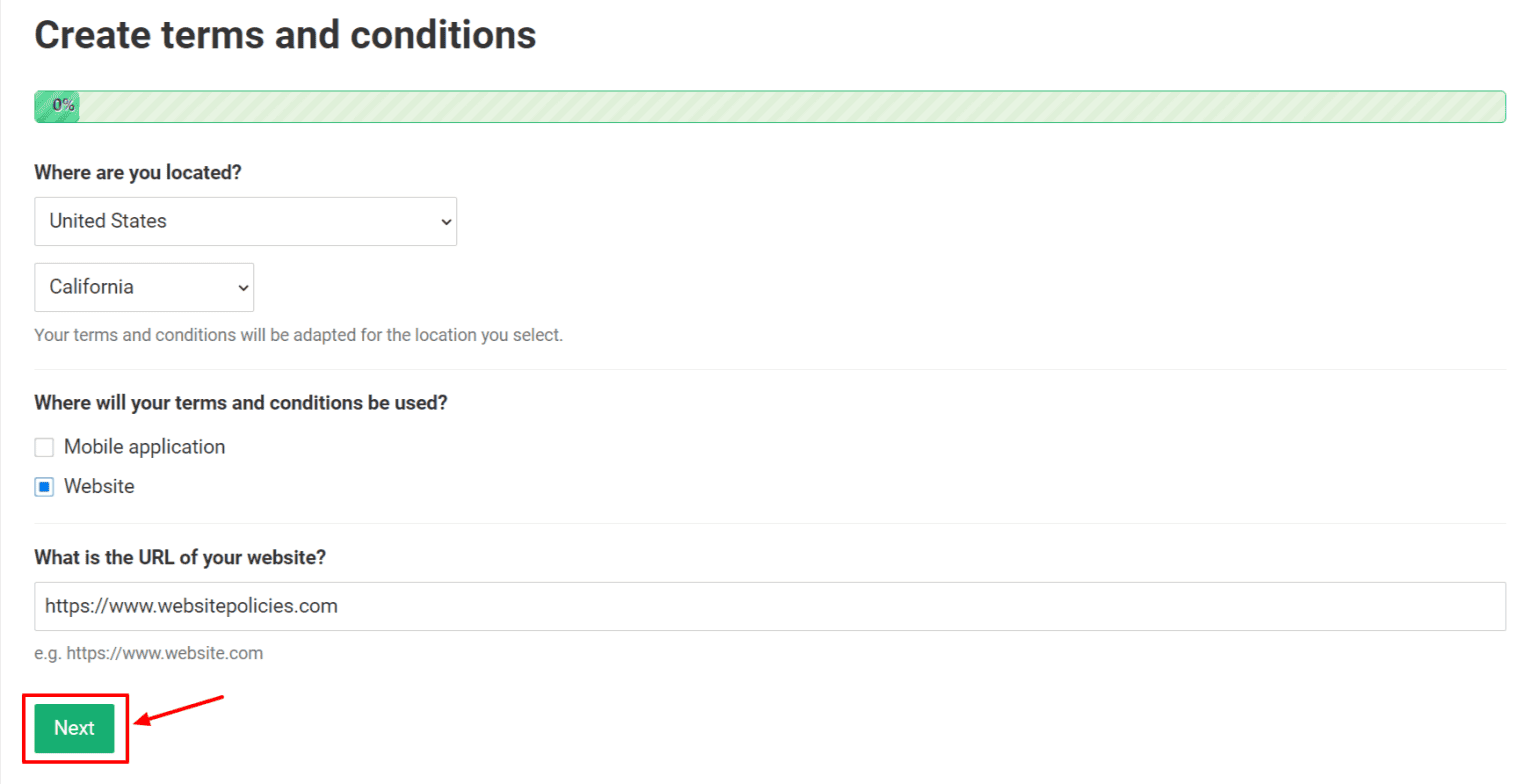Image resolution: width=1536 pixels, height=784 pixels.
Task: Click the "Create terms and conditions" heading
Action: click(285, 35)
